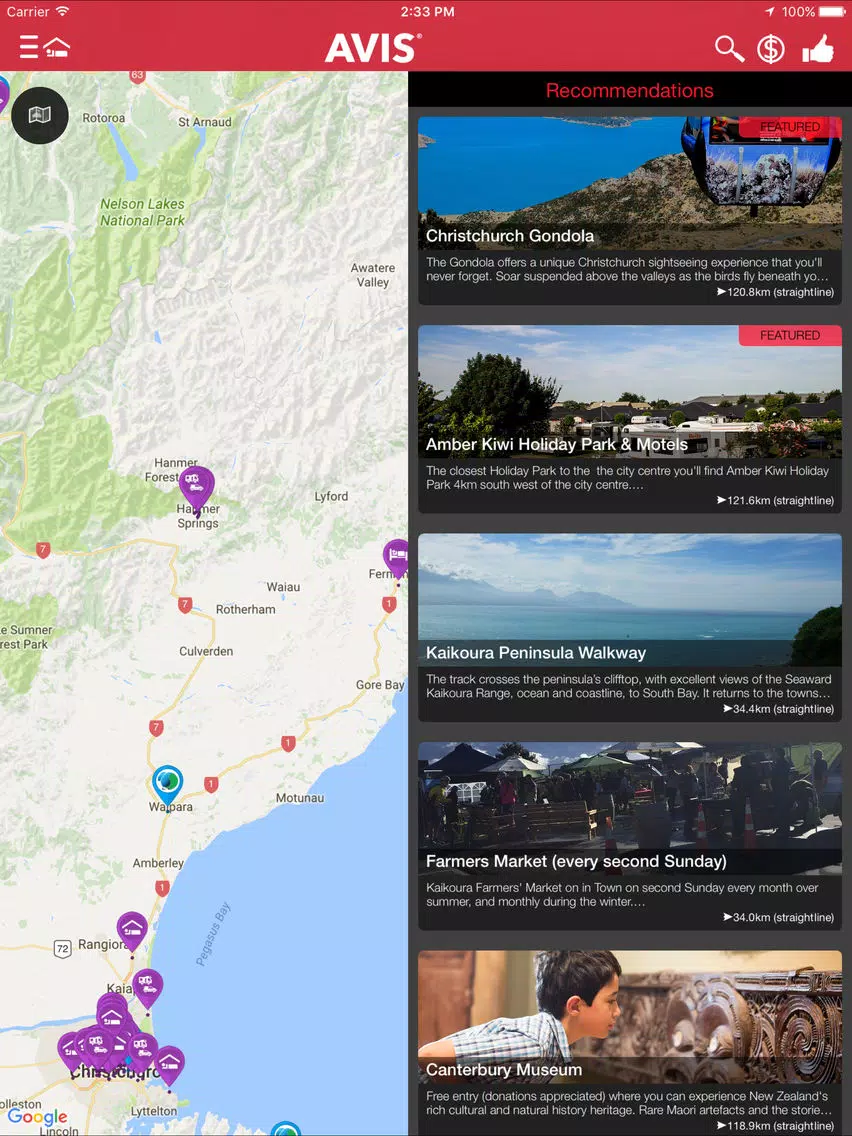Open the Kaikoura Peninsula Walkway photo
Viewport: 852px width, 1136px height.
(x=630, y=600)
